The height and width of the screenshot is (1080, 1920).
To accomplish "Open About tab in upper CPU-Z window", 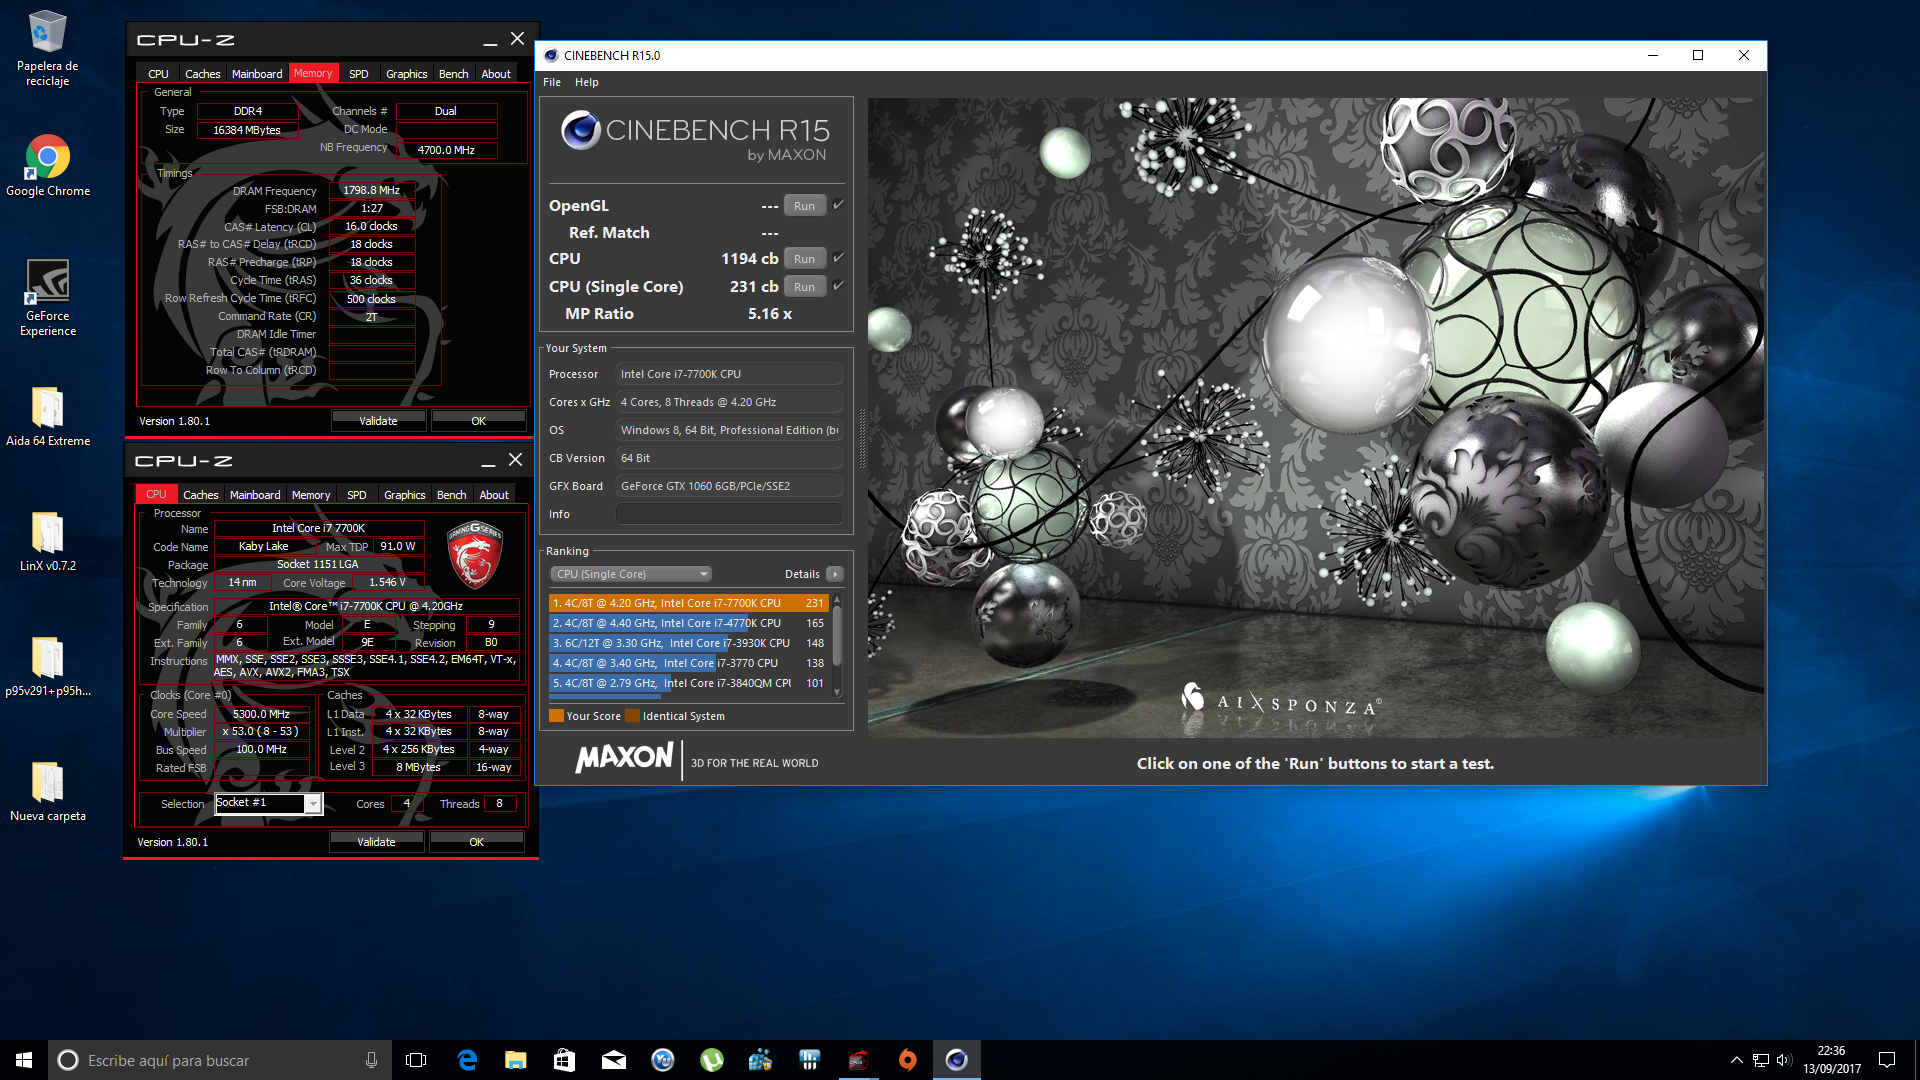I will click(x=496, y=74).
